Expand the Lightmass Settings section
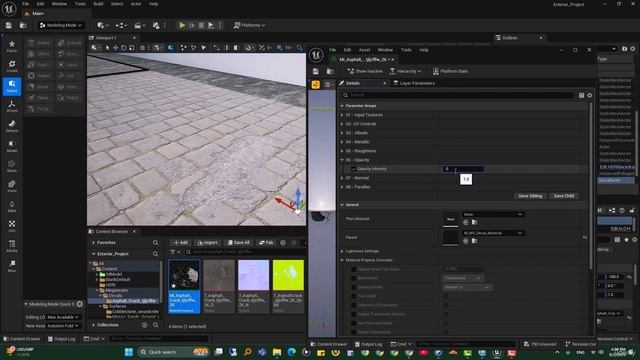The height and width of the screenshot is (360, 640). coord(342,251)
